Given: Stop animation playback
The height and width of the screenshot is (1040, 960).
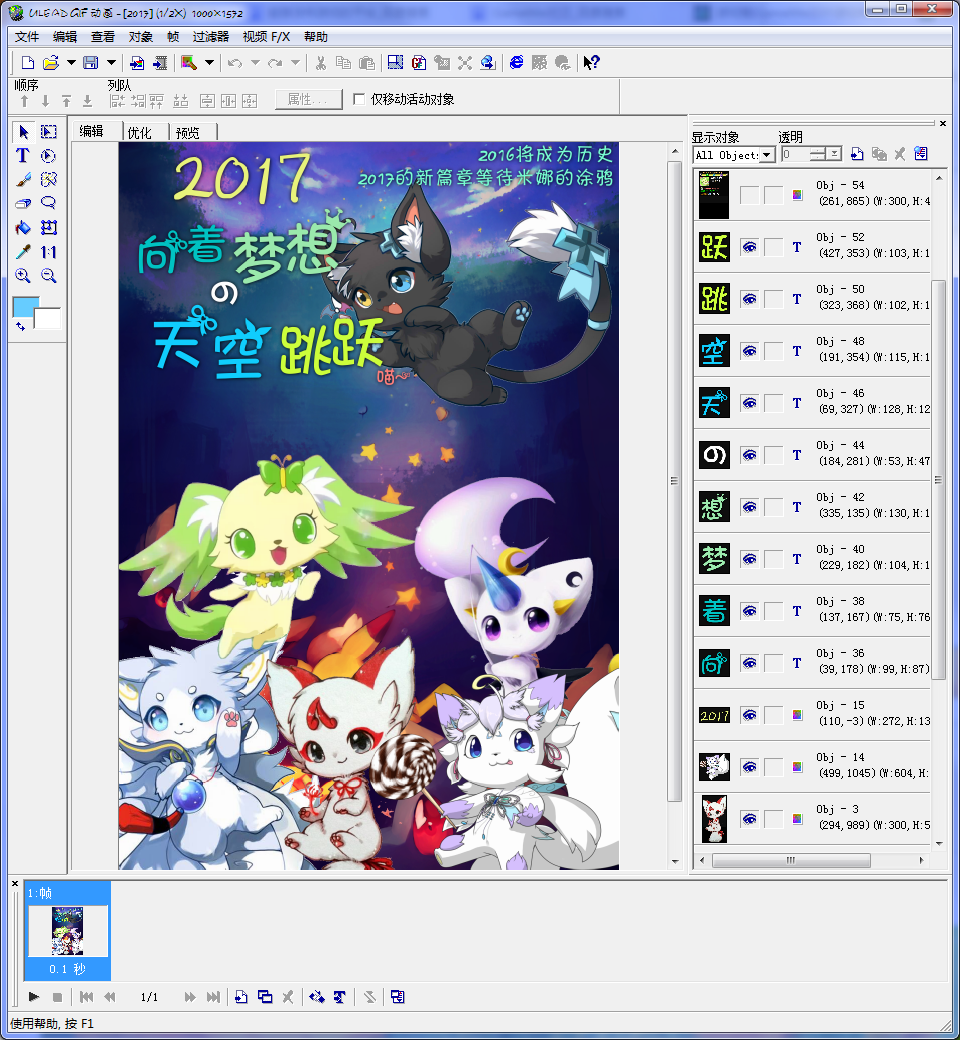Looking at the screenshot, I should [x=57, y=997].
